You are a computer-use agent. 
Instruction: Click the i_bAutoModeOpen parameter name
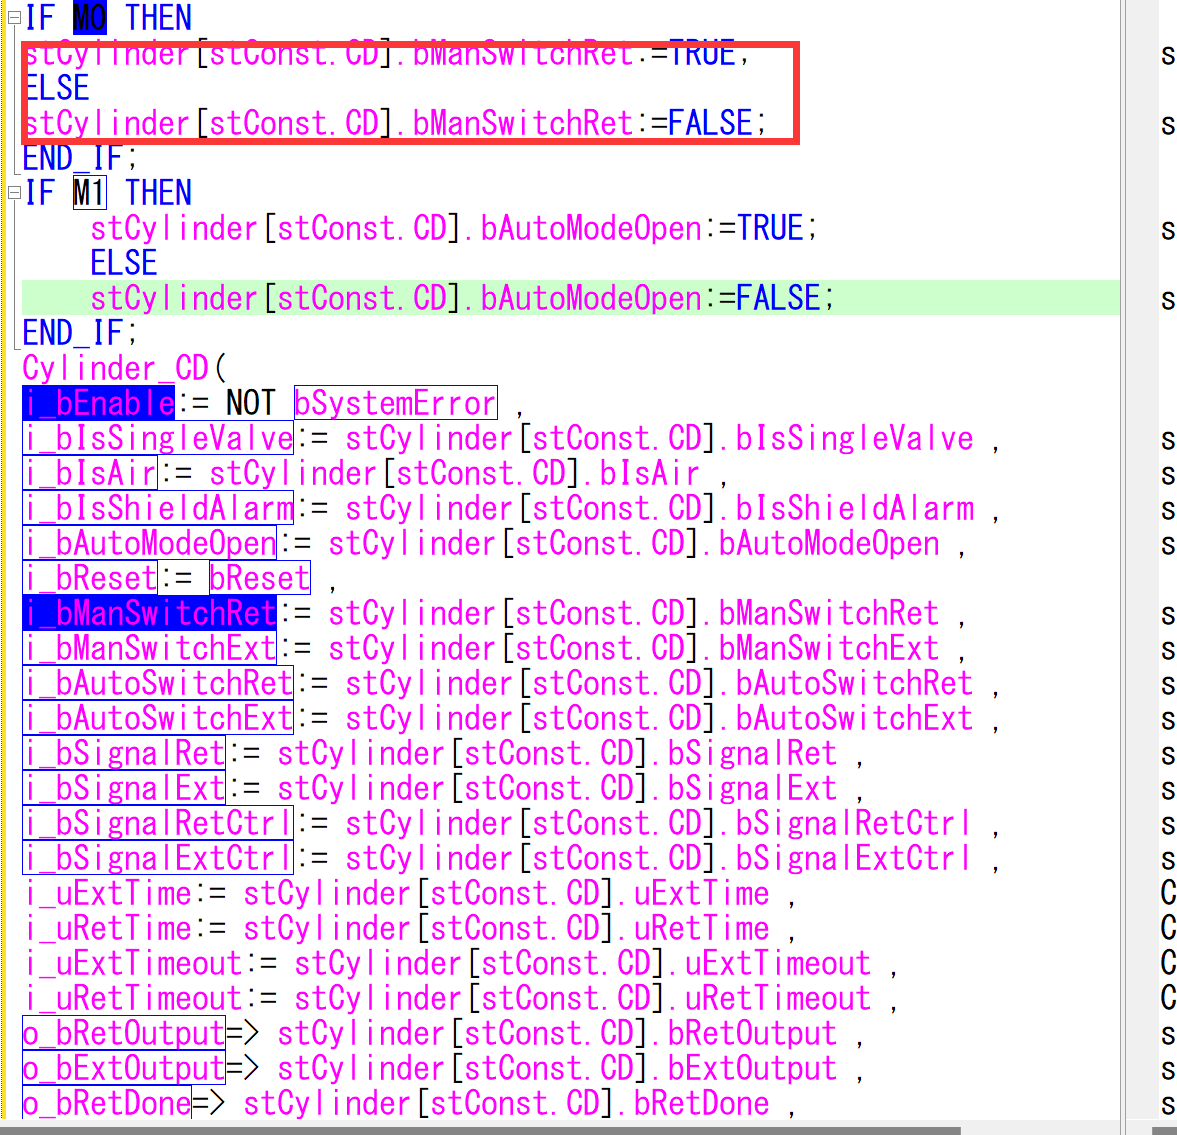point(149,543)
